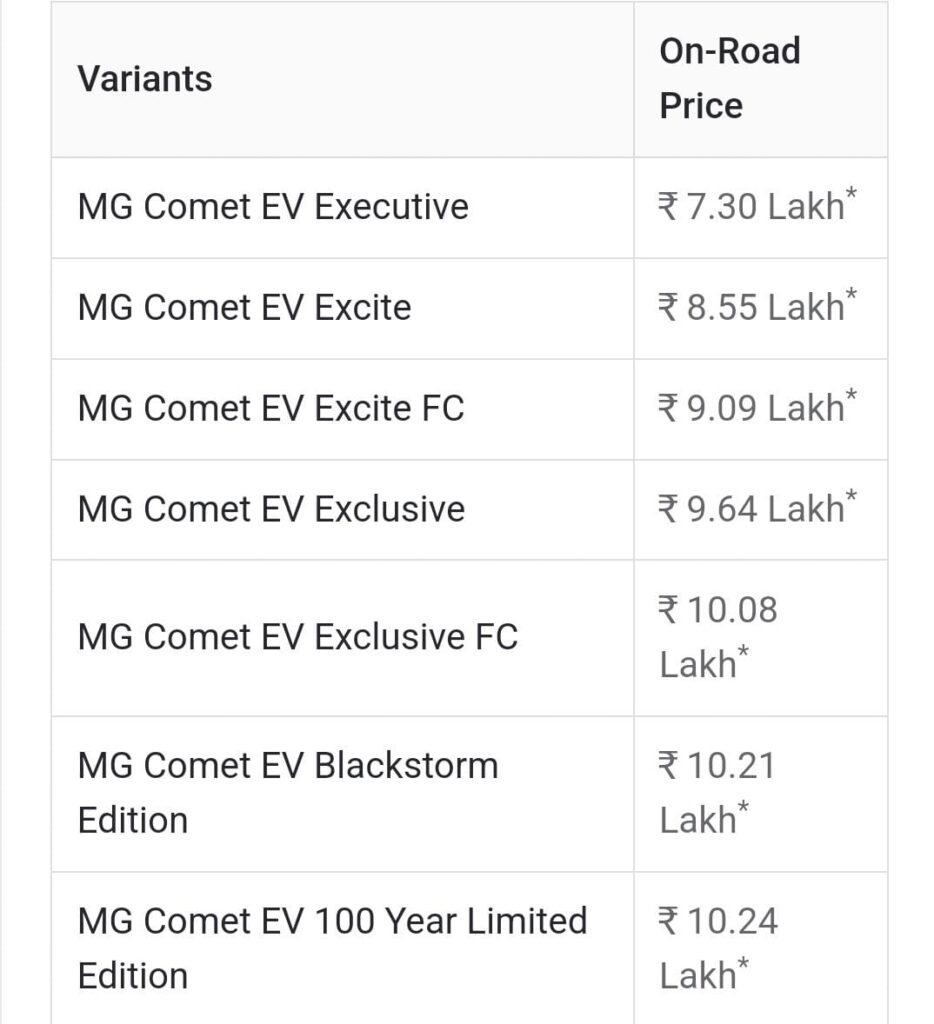Image resolution: width=934 pixels, height=1024 pixels.
Task: Click the On-Road Price column header
Action: coord(729,79)
